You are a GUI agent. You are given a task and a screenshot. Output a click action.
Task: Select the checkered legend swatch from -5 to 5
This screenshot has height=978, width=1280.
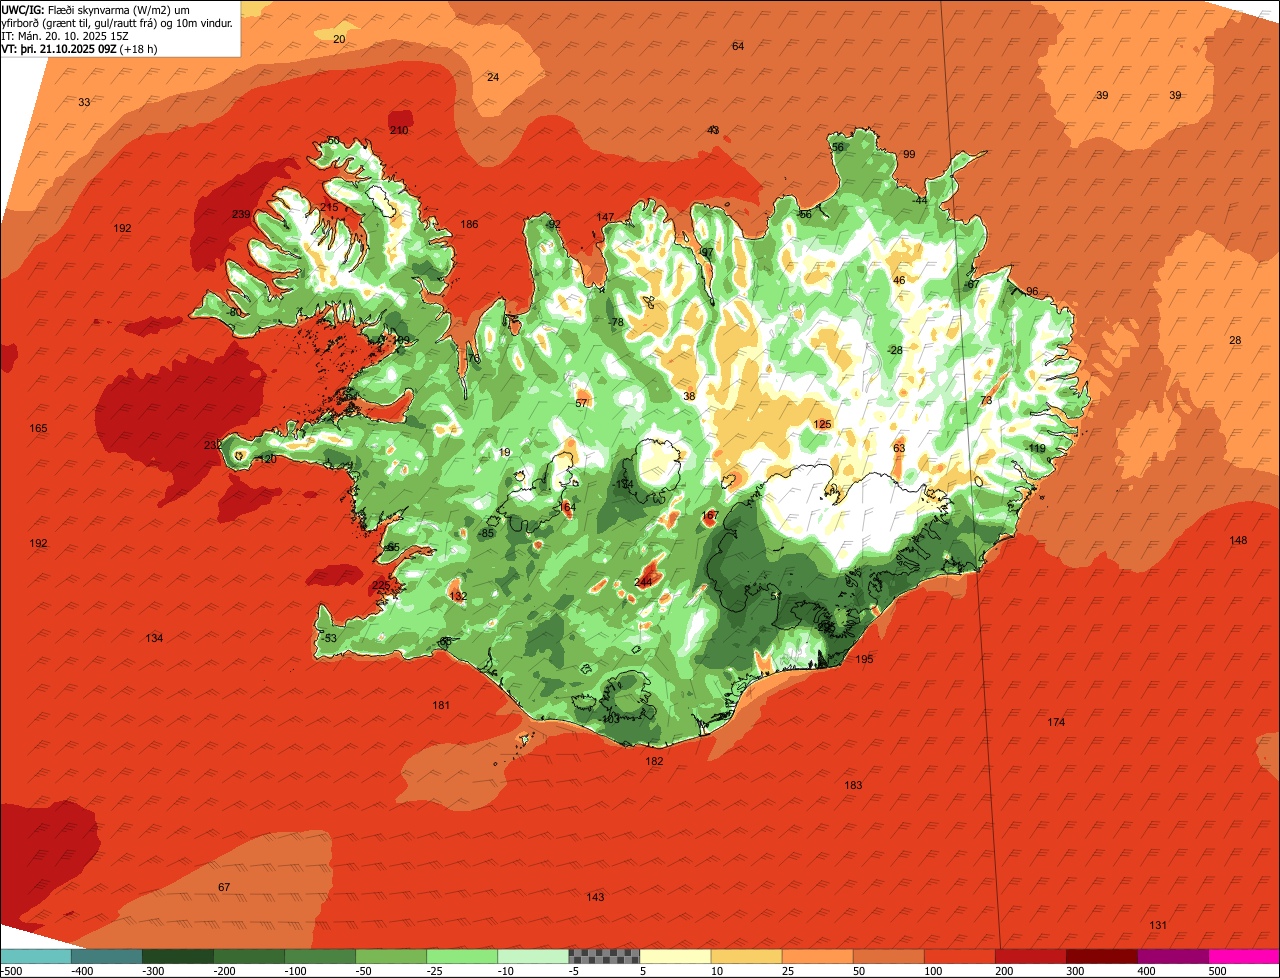(x=604, y=956)
